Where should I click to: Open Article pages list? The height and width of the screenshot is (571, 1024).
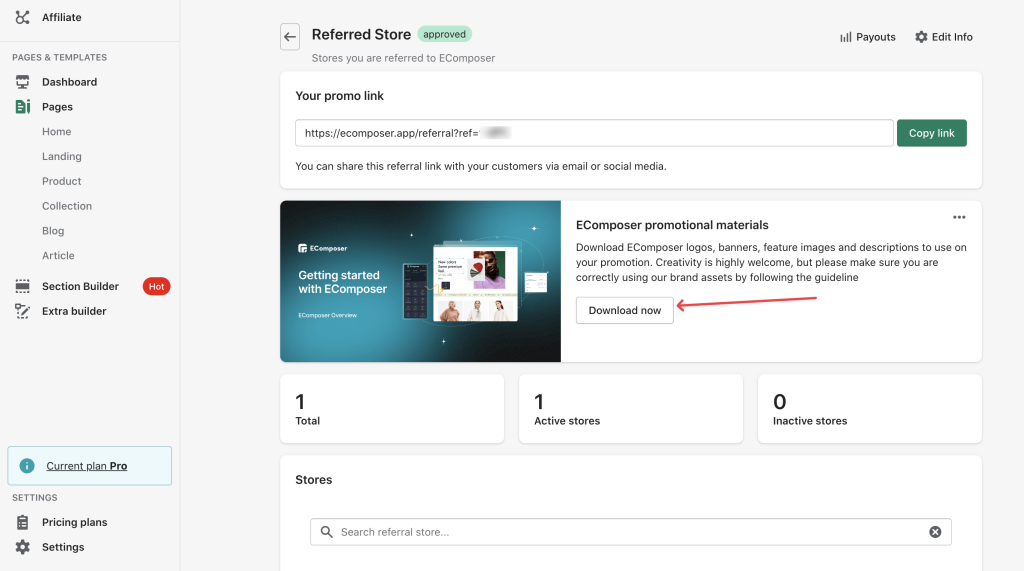click(x=58, y=255)
